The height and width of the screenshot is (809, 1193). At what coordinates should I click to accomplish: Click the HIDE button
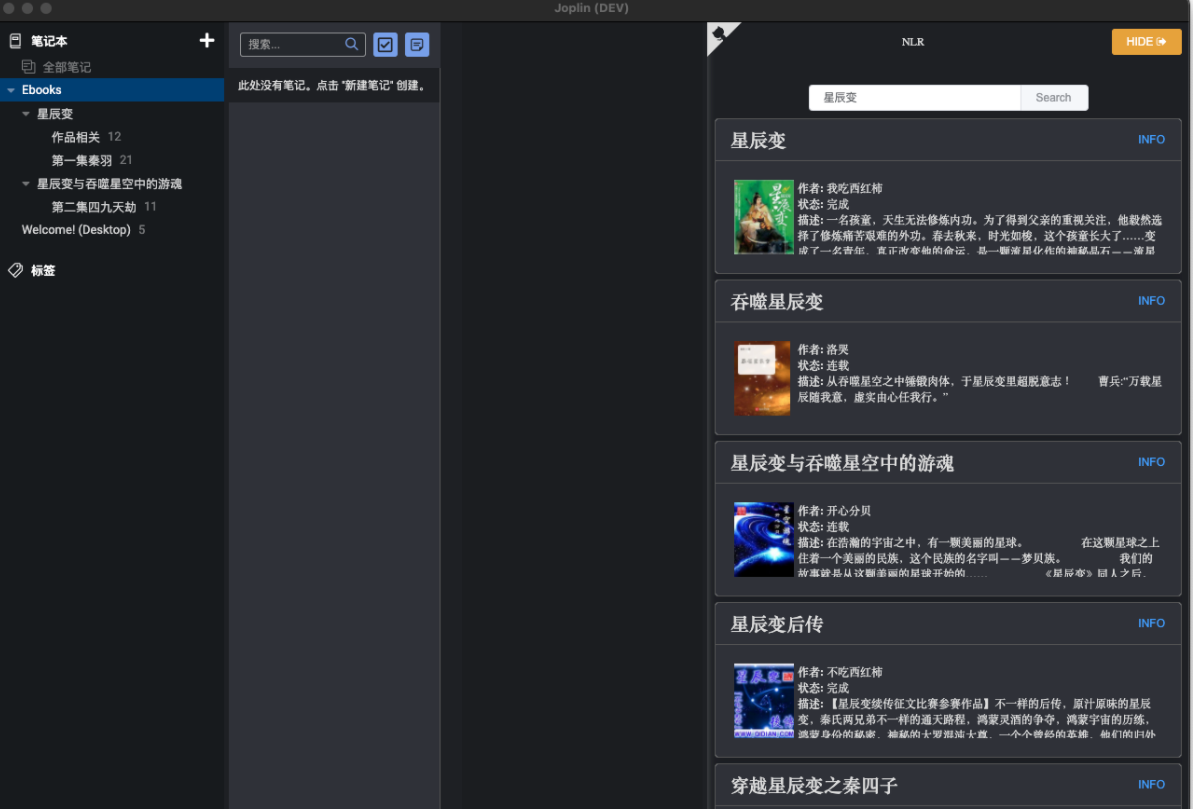[1146, 42]
